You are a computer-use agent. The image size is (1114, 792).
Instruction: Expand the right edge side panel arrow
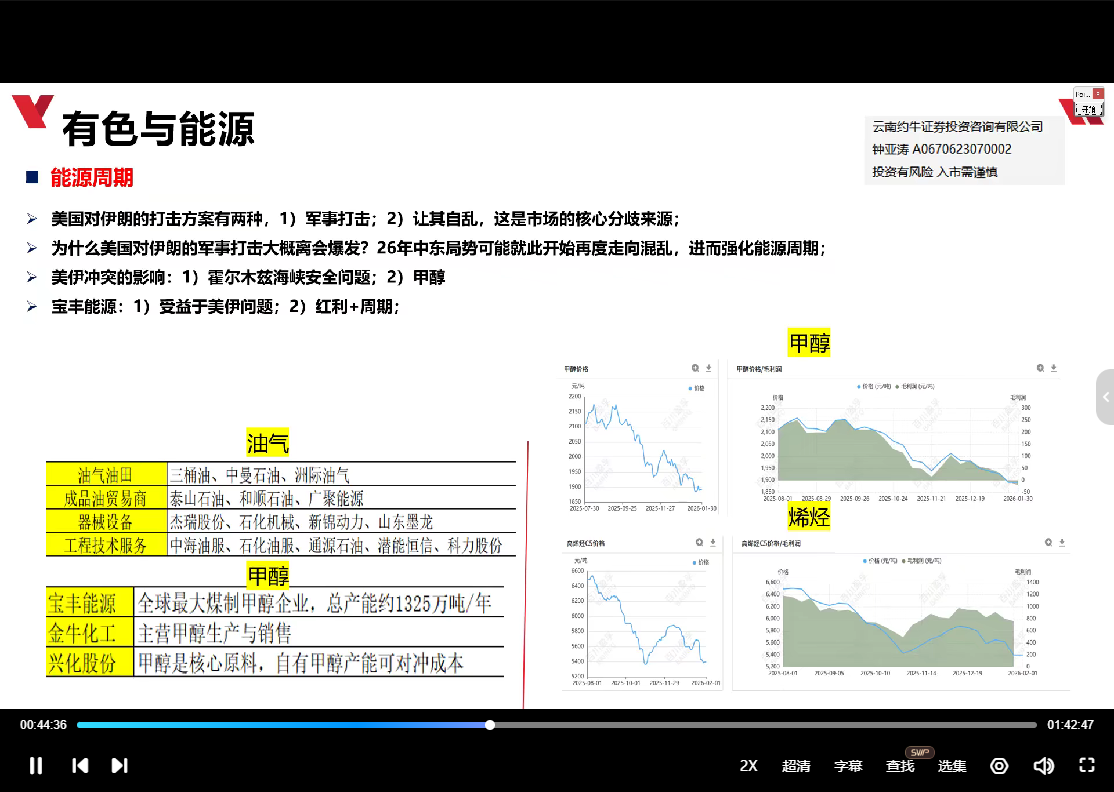pyautogui.click(x=1105, y=397)
